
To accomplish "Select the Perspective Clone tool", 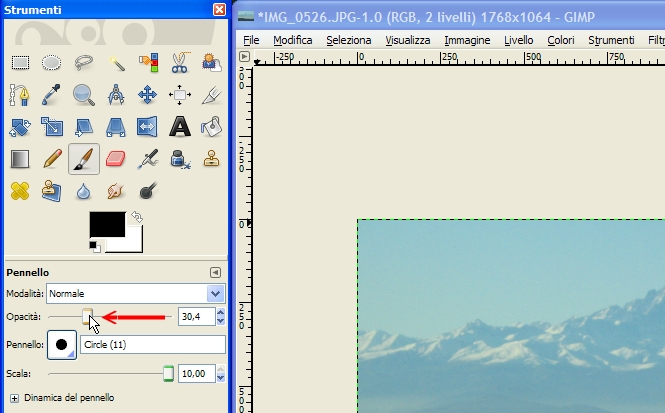I will click(51, 191).
